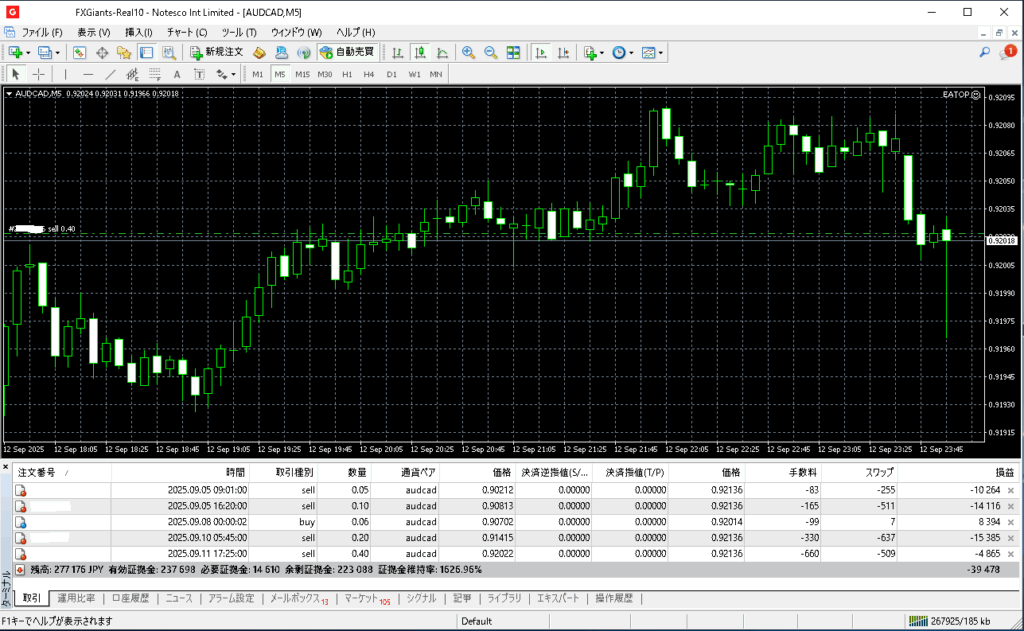1024x631 pixels.
Task: Zoom out on the chart
Action: click(490, 52)
